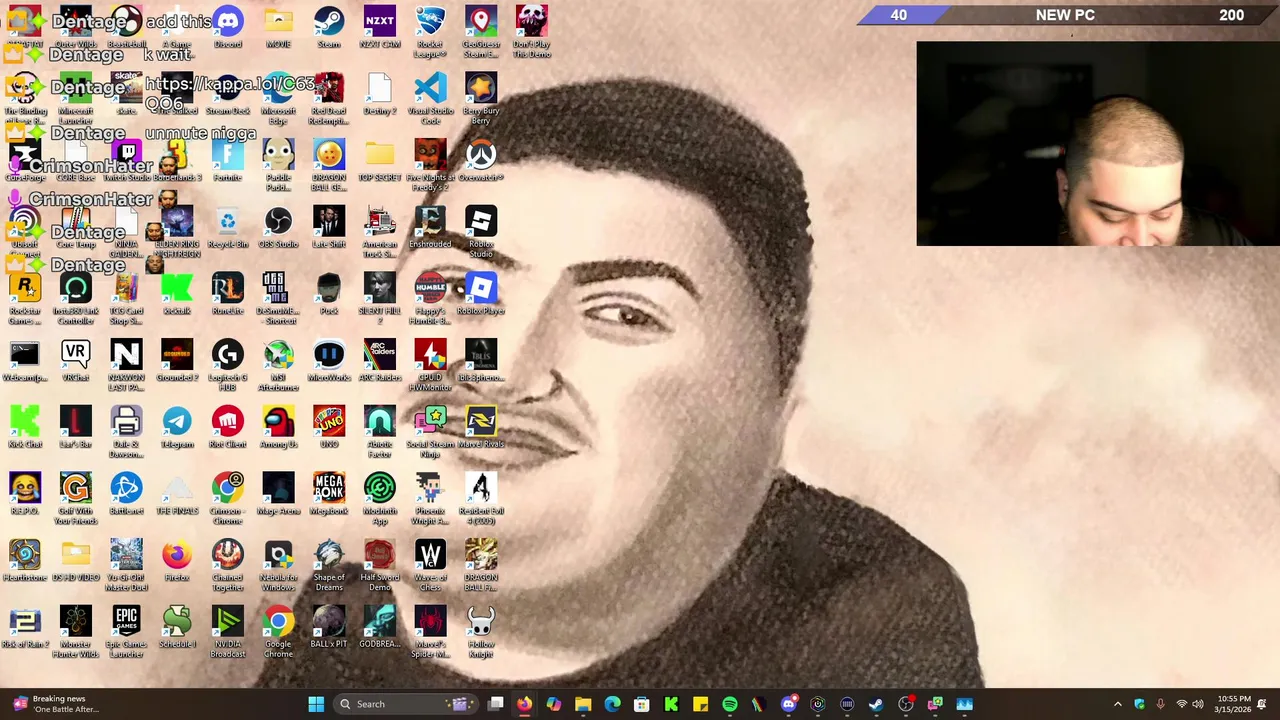Open Epic Games Launcher shortcut
The height and width of the screenshot is (720, 1280).
126,632
